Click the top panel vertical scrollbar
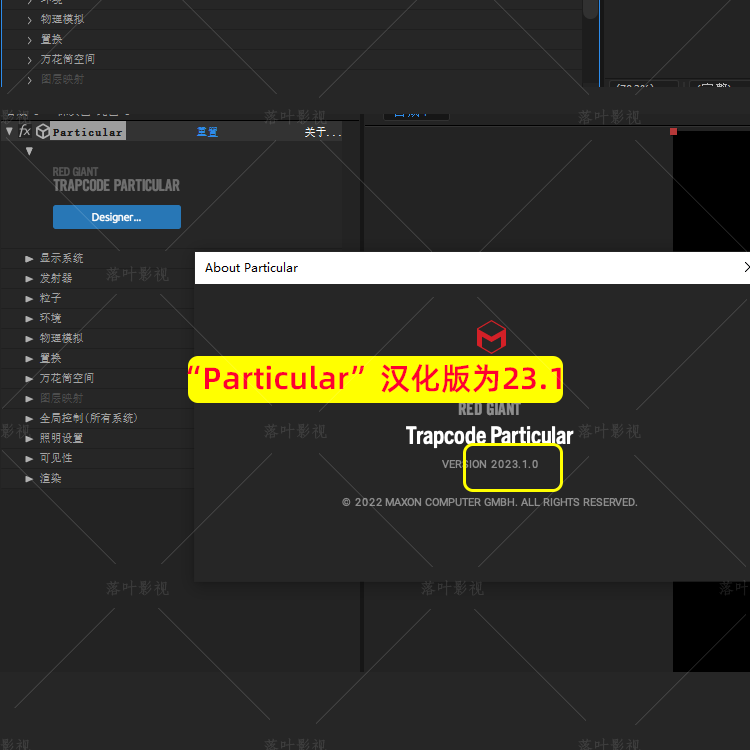The image size is (750, 750). 591,10
